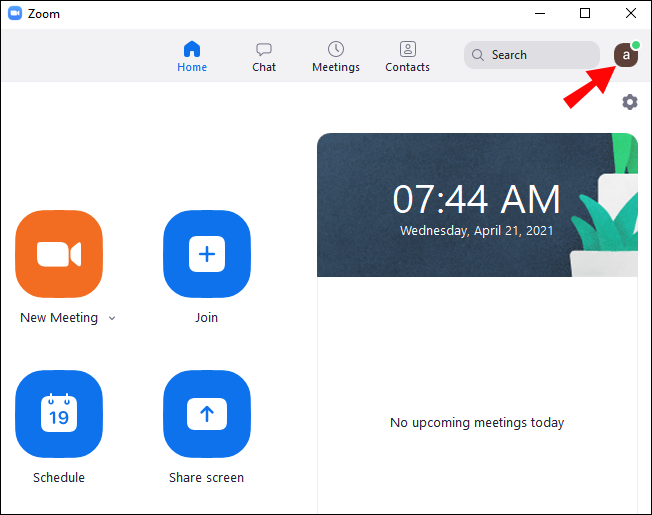
Task: Close the Zoom window
Action: coord(631,13)
